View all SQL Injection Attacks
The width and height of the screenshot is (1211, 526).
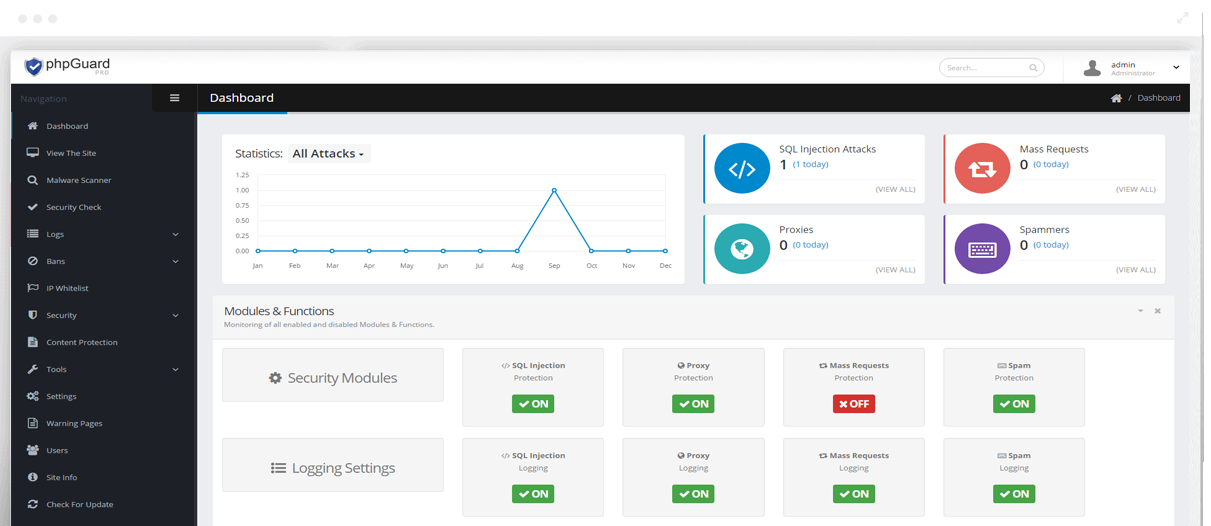(x=895, y=189)
